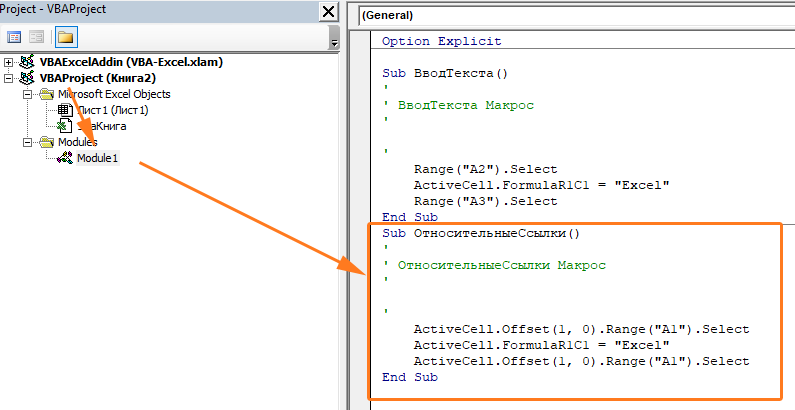
Task: Click the Microsoft Excel Objects folder icon
Action: (x=47, y=94)
